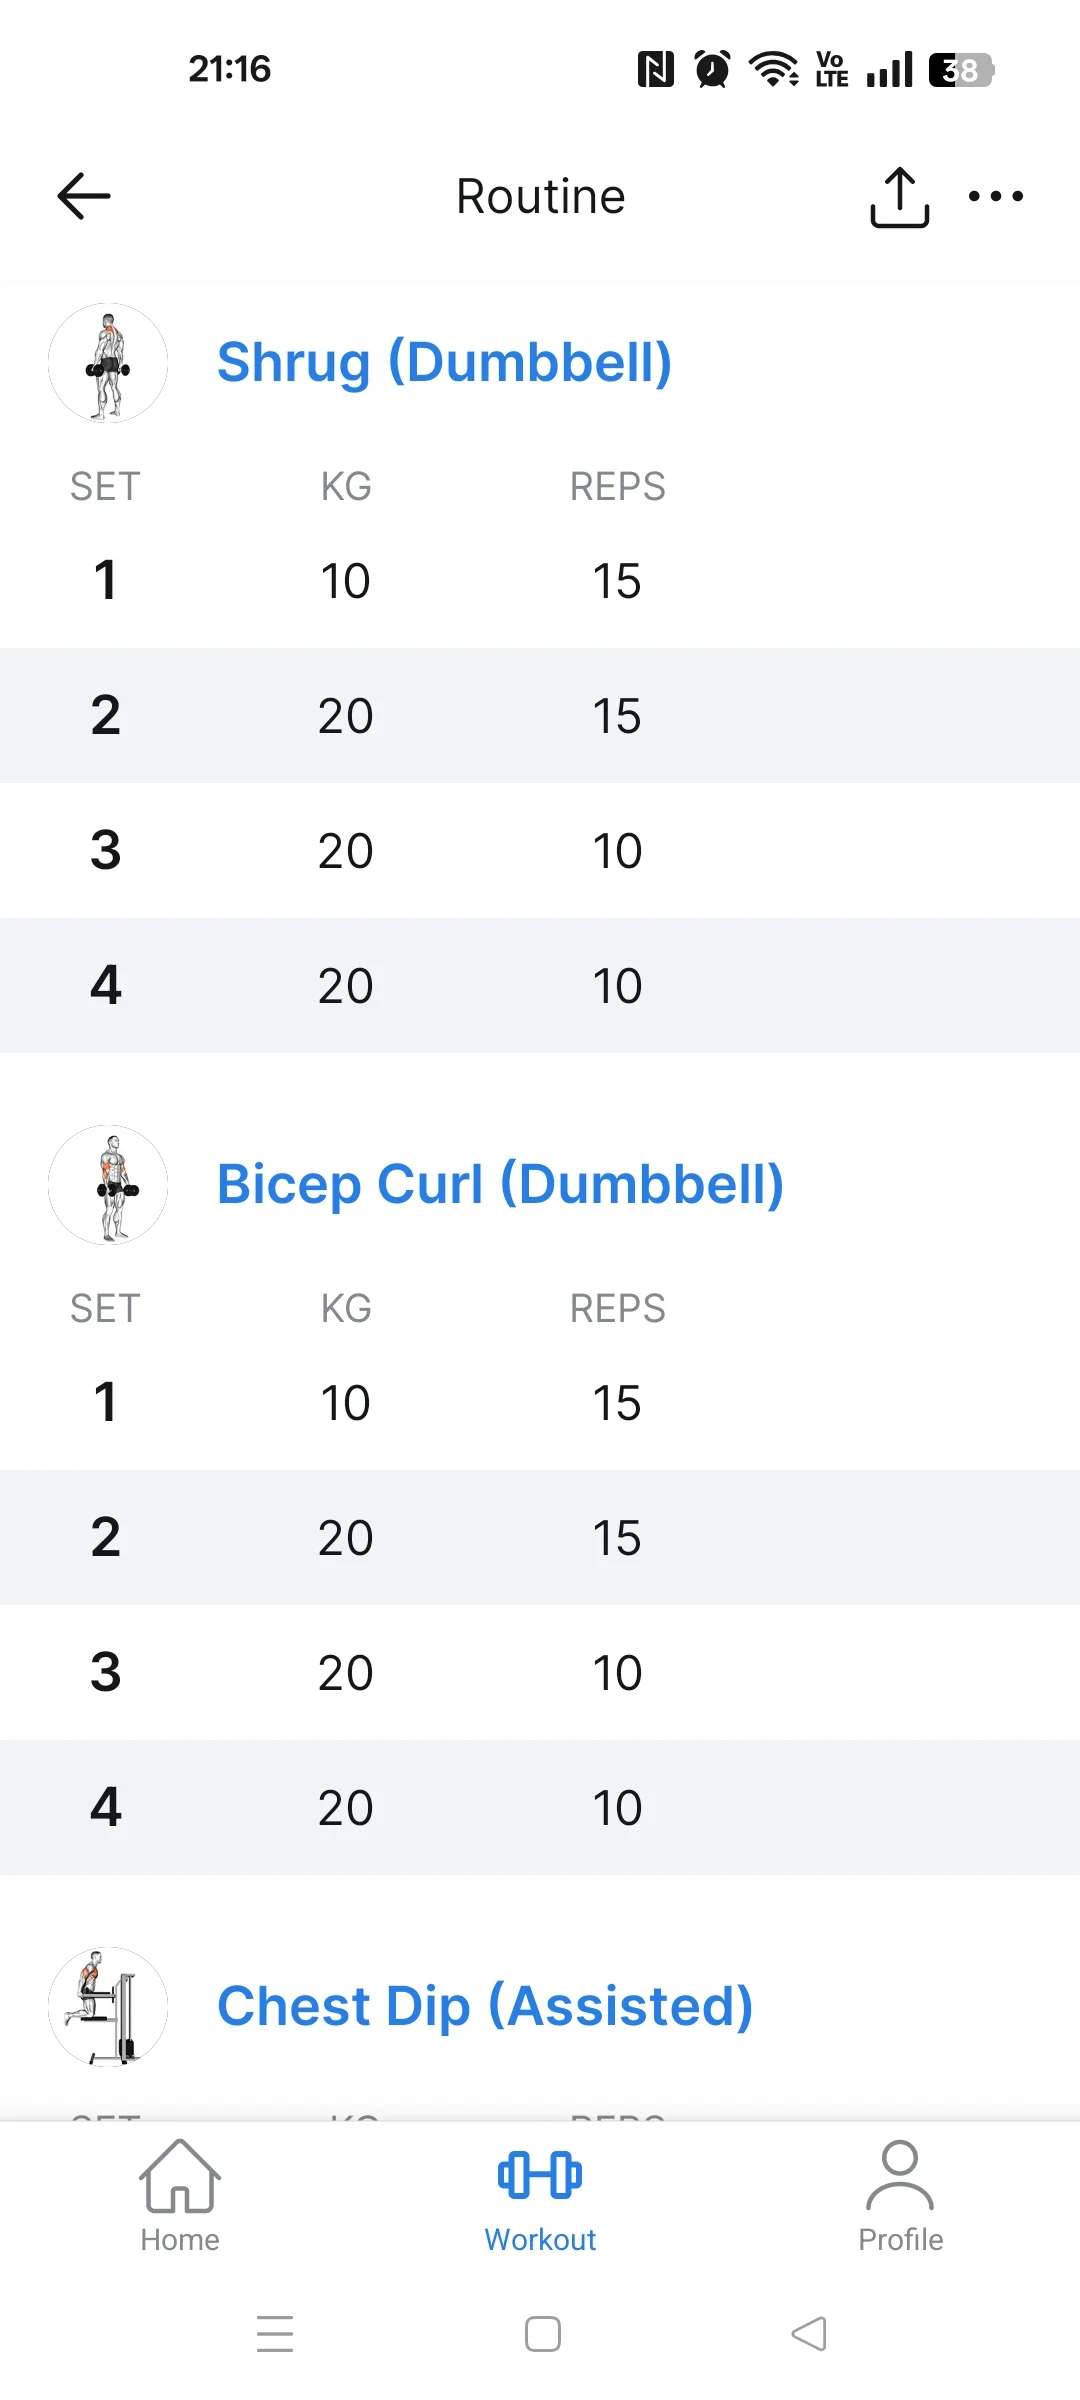Switch to the Profile tab
The height and width of the screenshot is (2400, 1080).
(900, 2197)
